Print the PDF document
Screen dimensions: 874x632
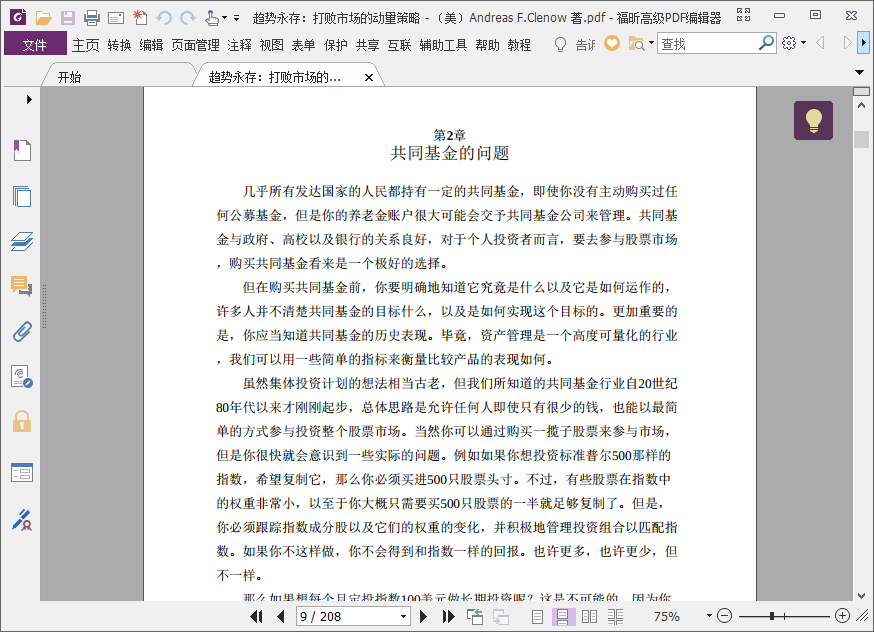pos(92,18)
